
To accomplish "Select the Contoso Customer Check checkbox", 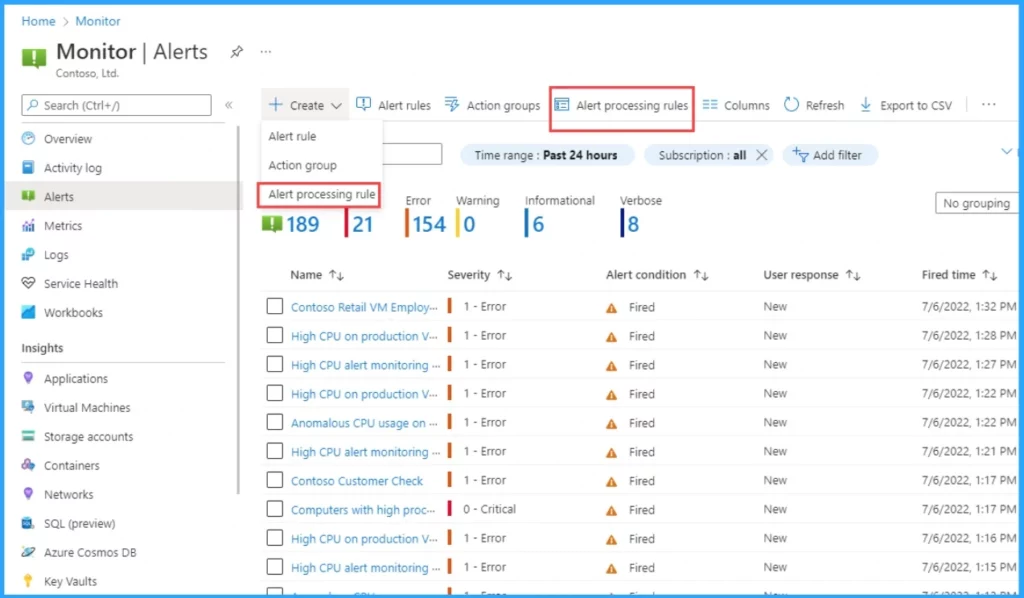I will click(275, 480).
